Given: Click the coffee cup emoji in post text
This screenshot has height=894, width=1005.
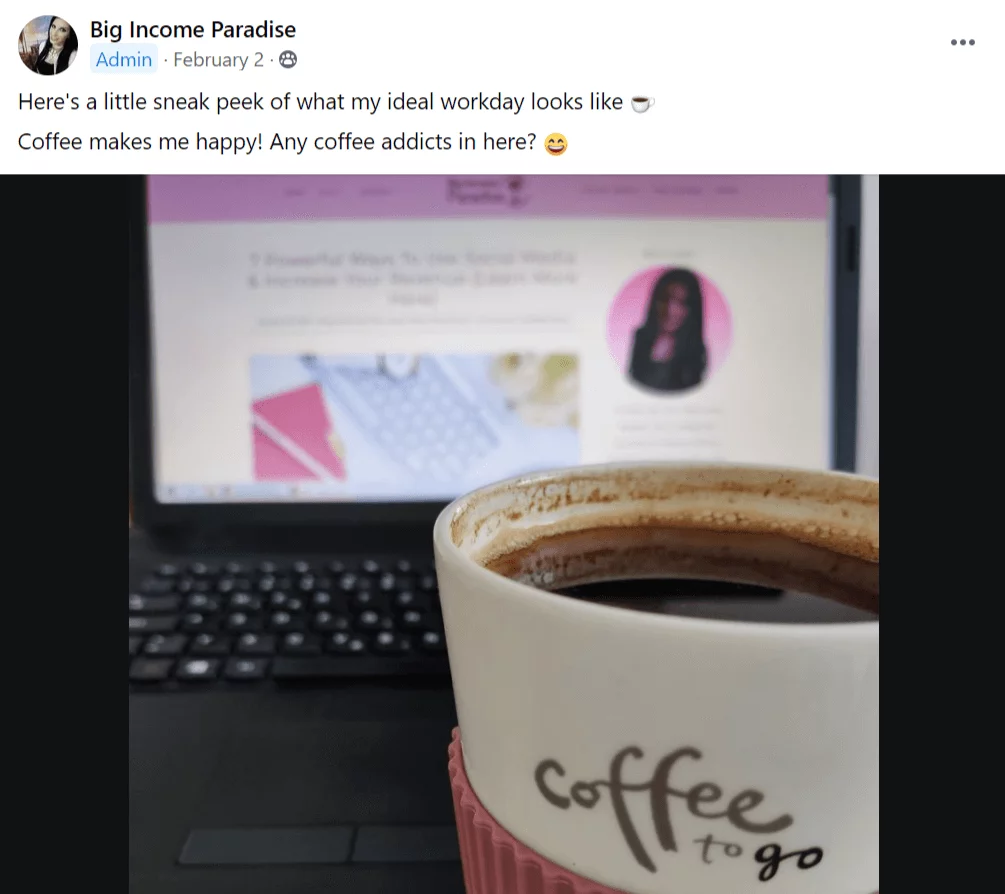Looking at the screenshot, I should (x=642, y=103).
